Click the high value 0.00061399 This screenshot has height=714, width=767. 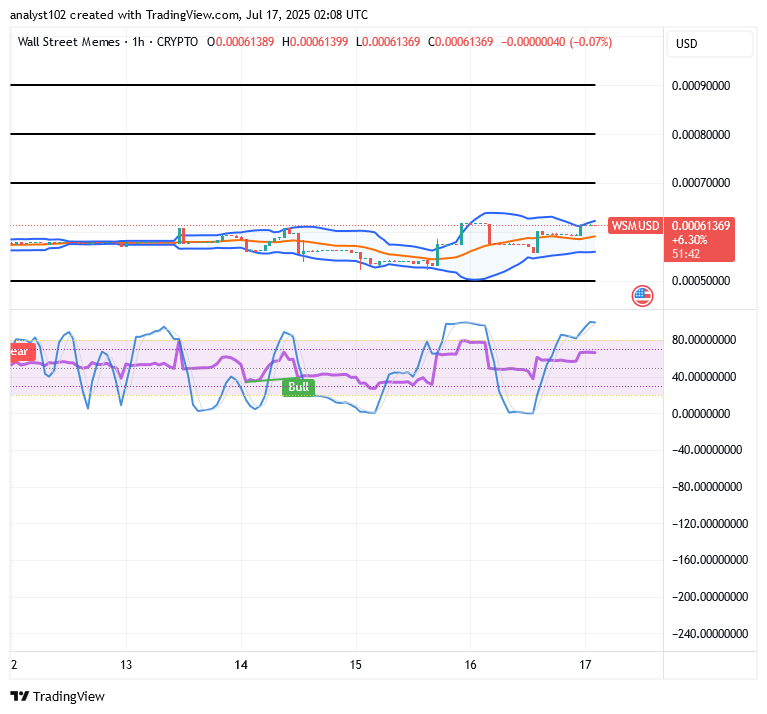(x=319, y=42)
